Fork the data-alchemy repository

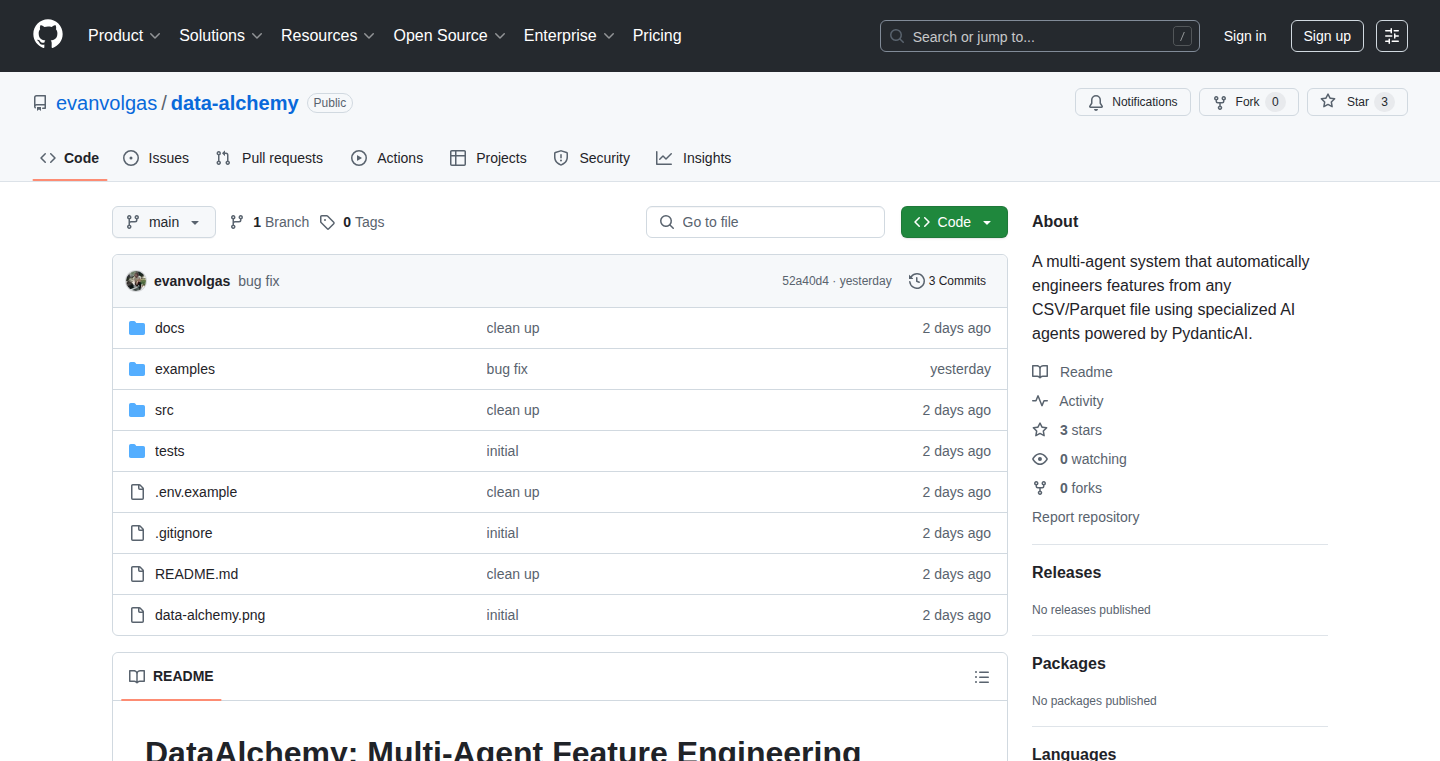click(1248, 102)
